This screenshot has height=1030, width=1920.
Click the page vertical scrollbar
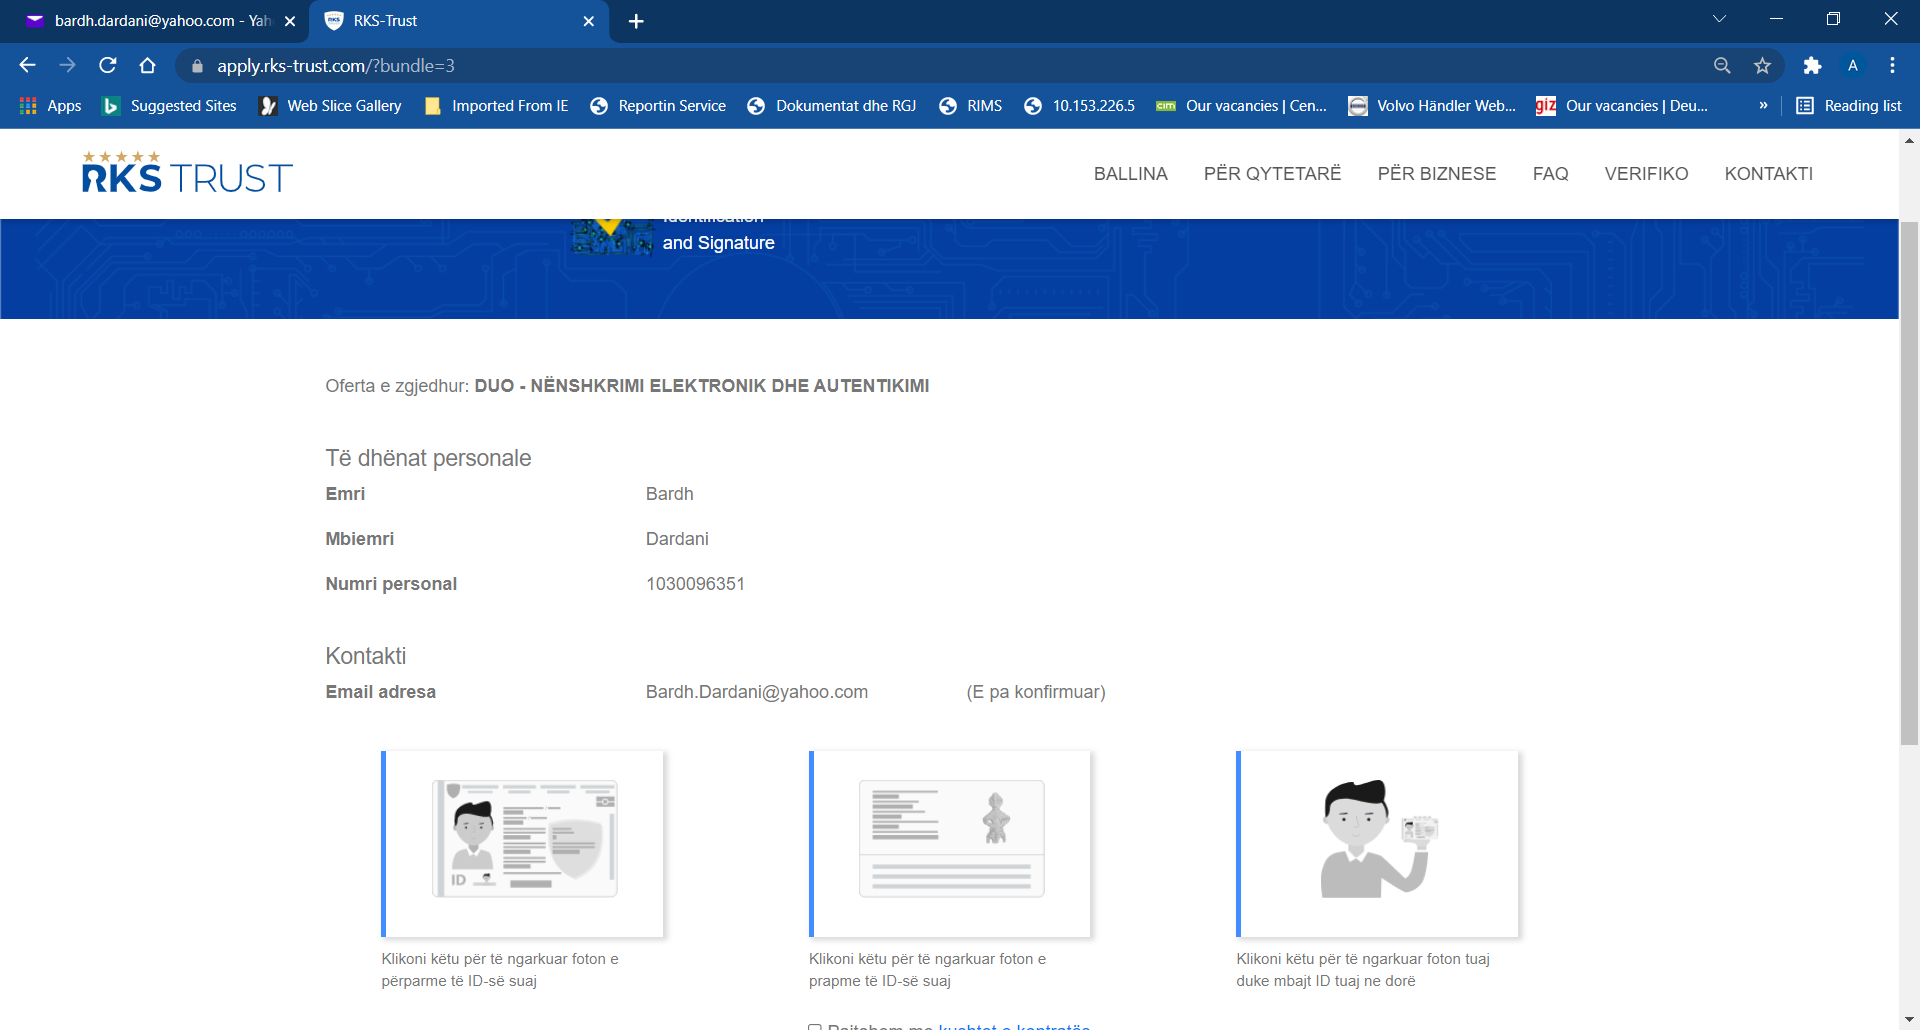point(1909,483)
